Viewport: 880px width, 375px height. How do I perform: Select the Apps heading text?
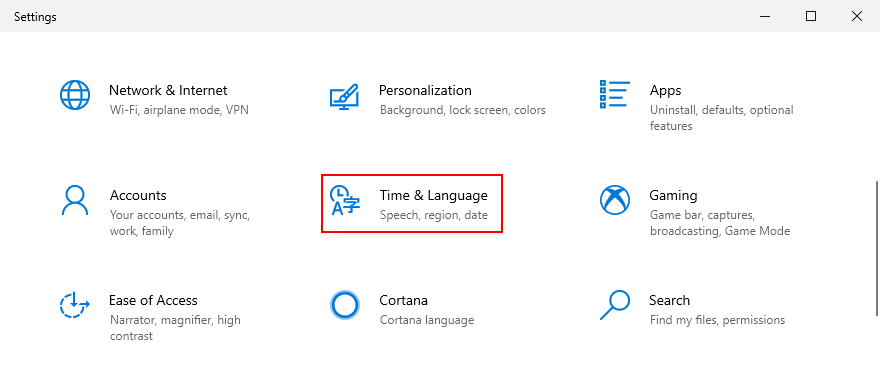point(665,91)
